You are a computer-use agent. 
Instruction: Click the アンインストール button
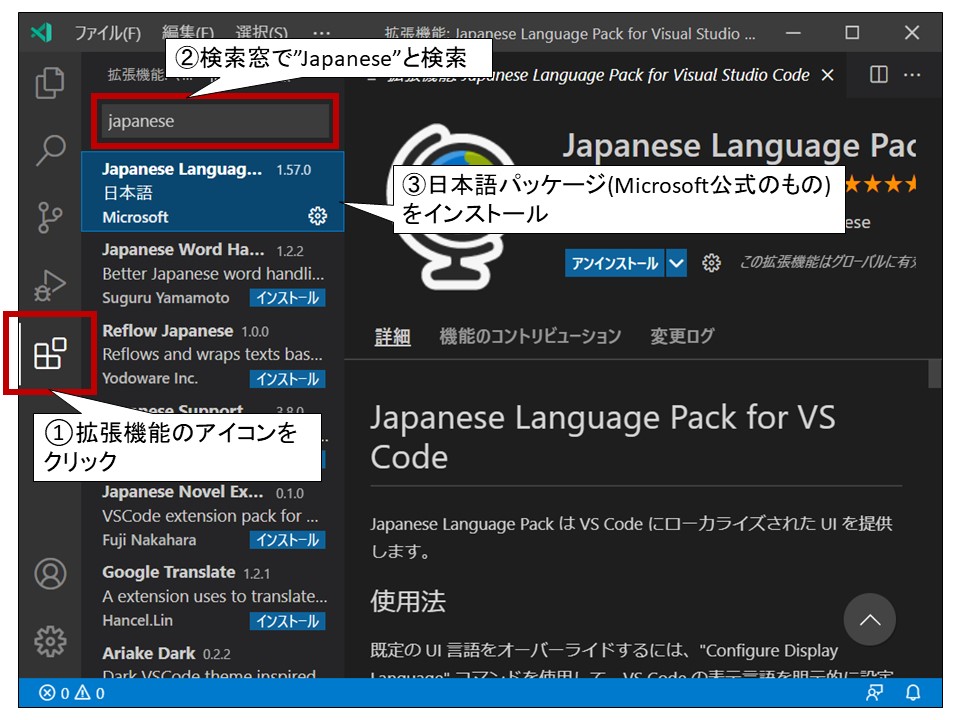[x=614, y=263]
